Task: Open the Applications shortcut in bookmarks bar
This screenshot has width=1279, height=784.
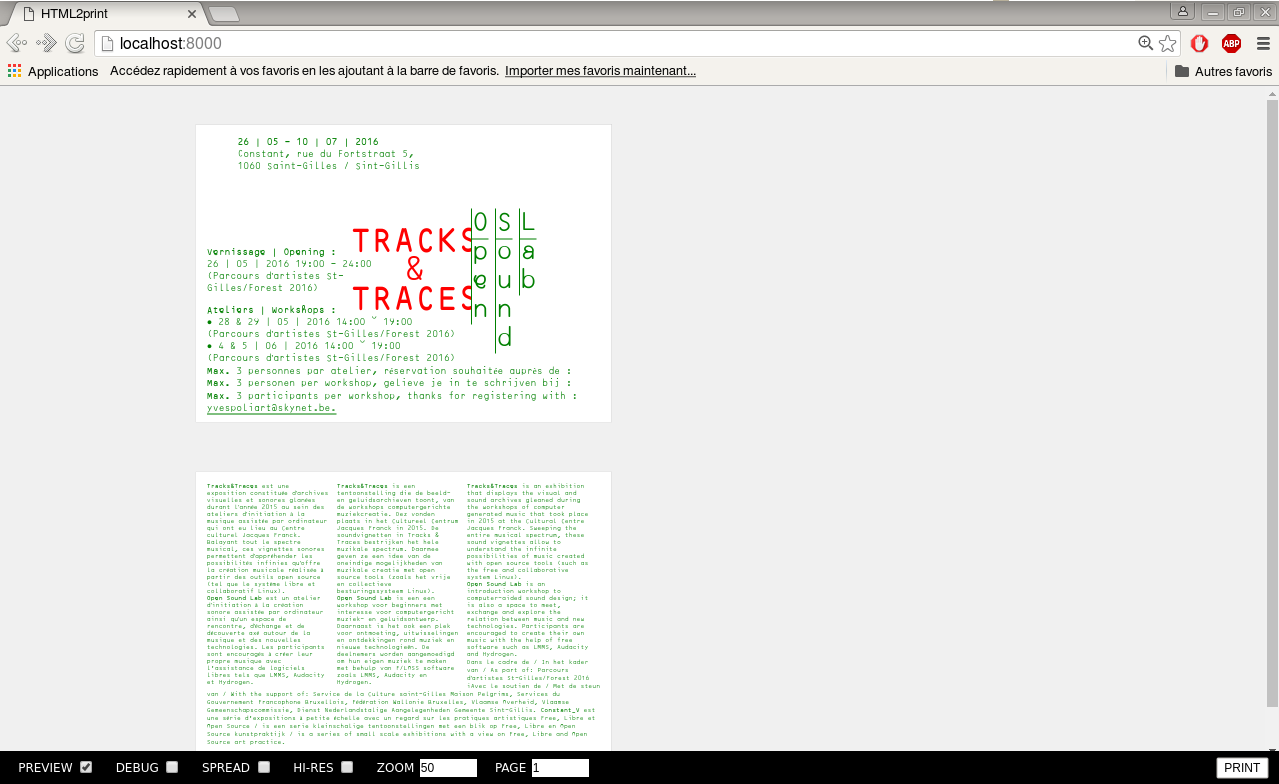Action: [x=53, y=71]
